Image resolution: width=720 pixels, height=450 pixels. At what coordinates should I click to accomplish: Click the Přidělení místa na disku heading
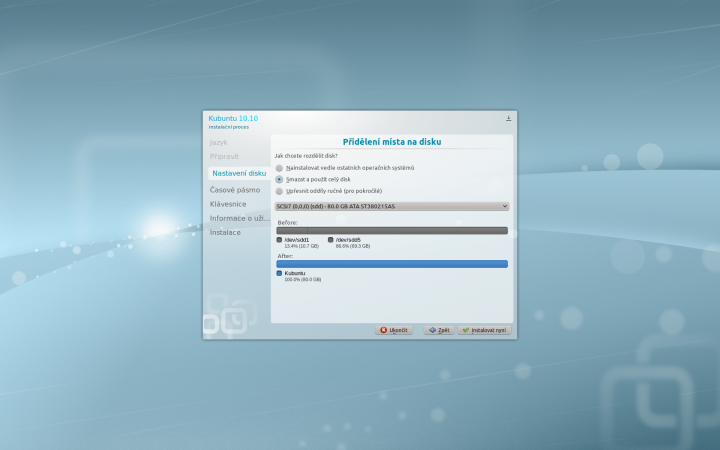392,142
